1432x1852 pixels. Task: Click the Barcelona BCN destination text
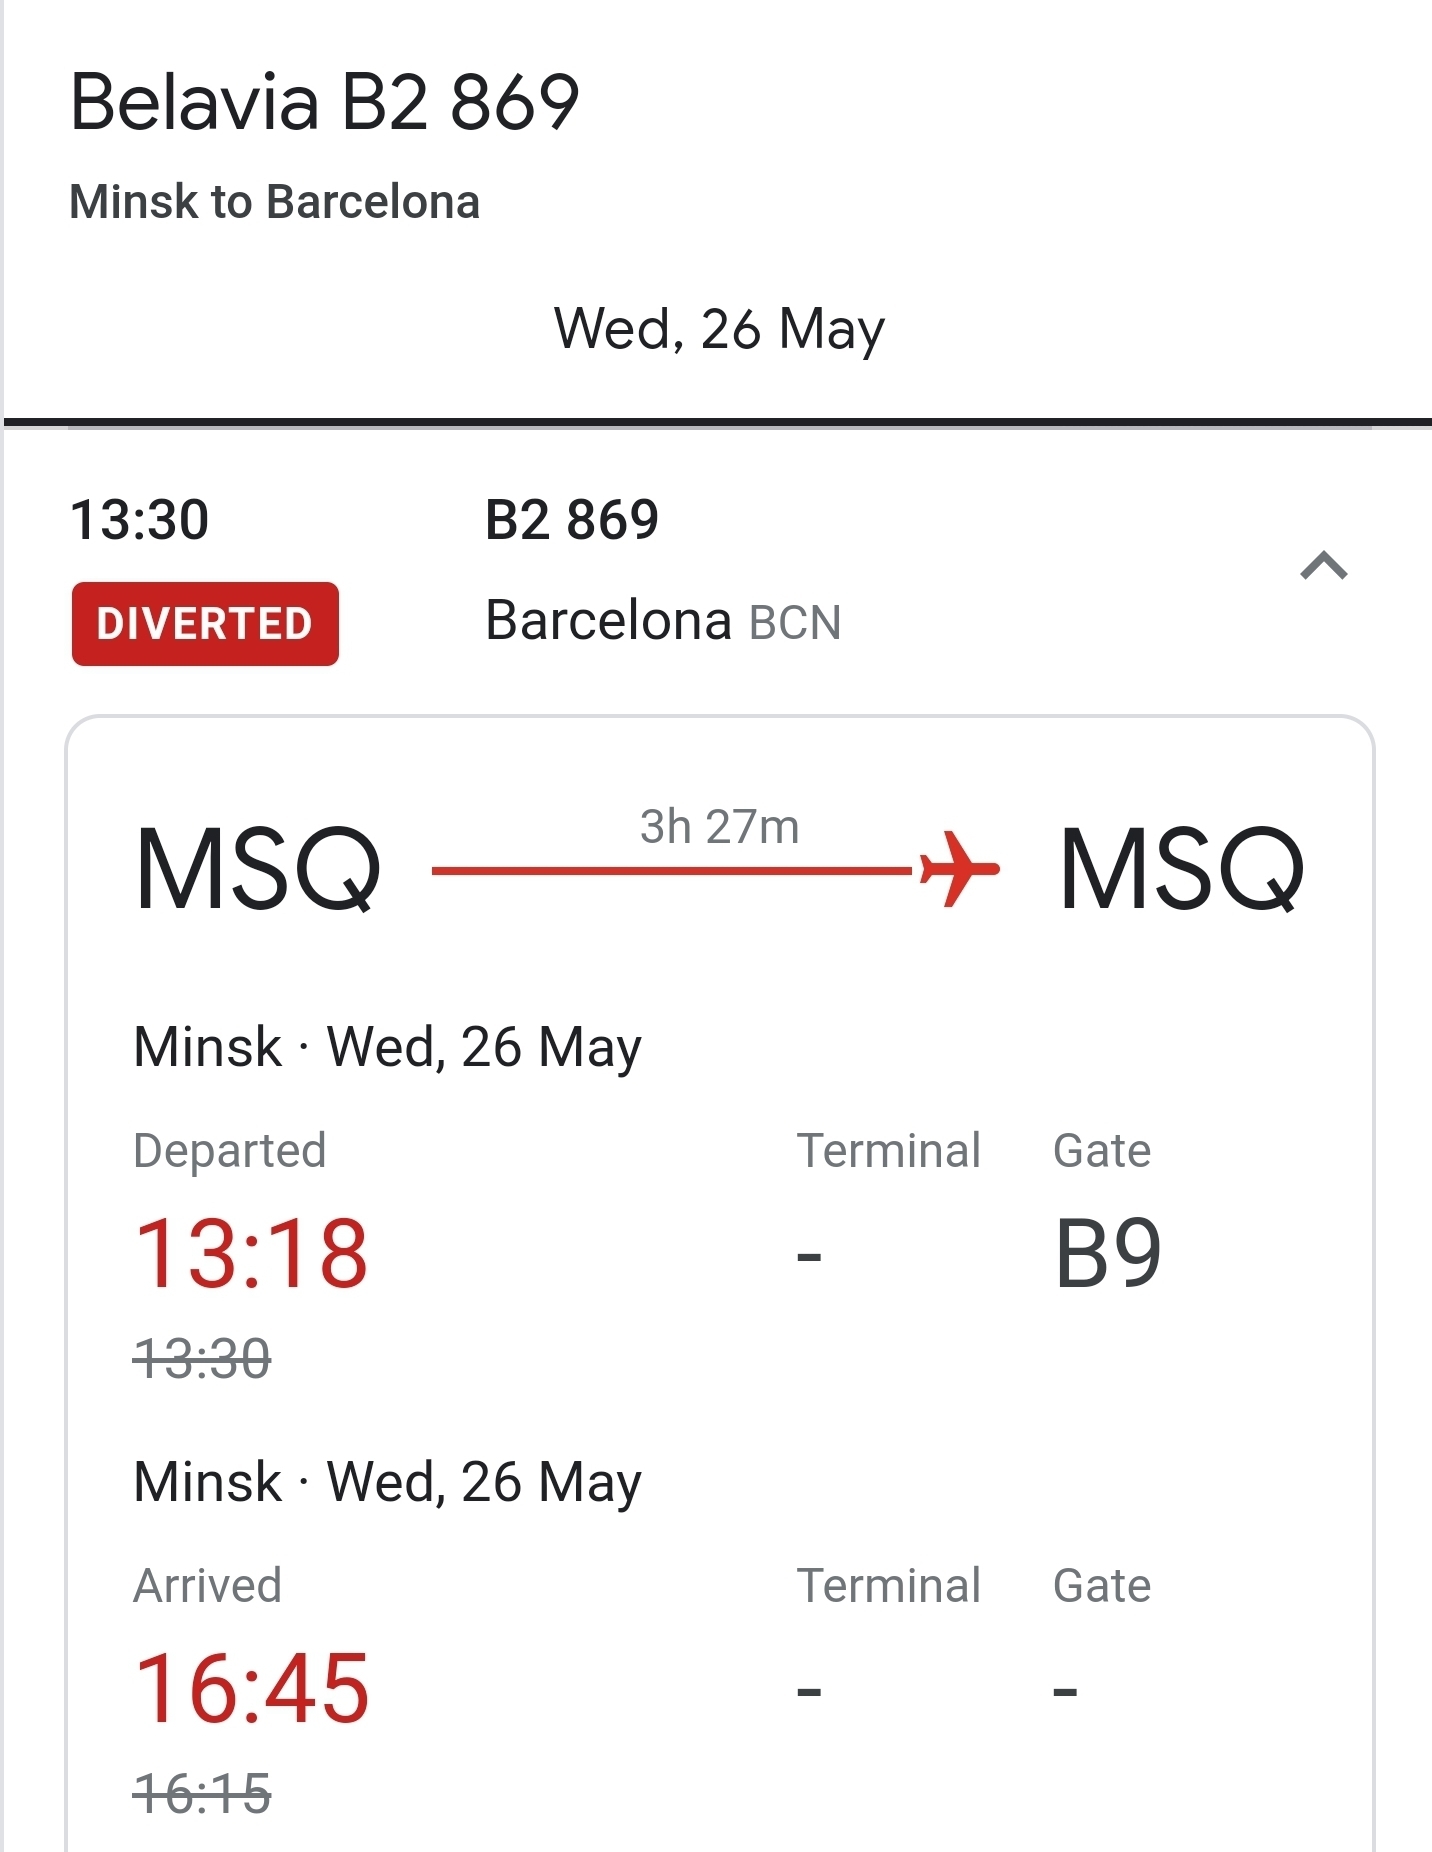point(662,621)
